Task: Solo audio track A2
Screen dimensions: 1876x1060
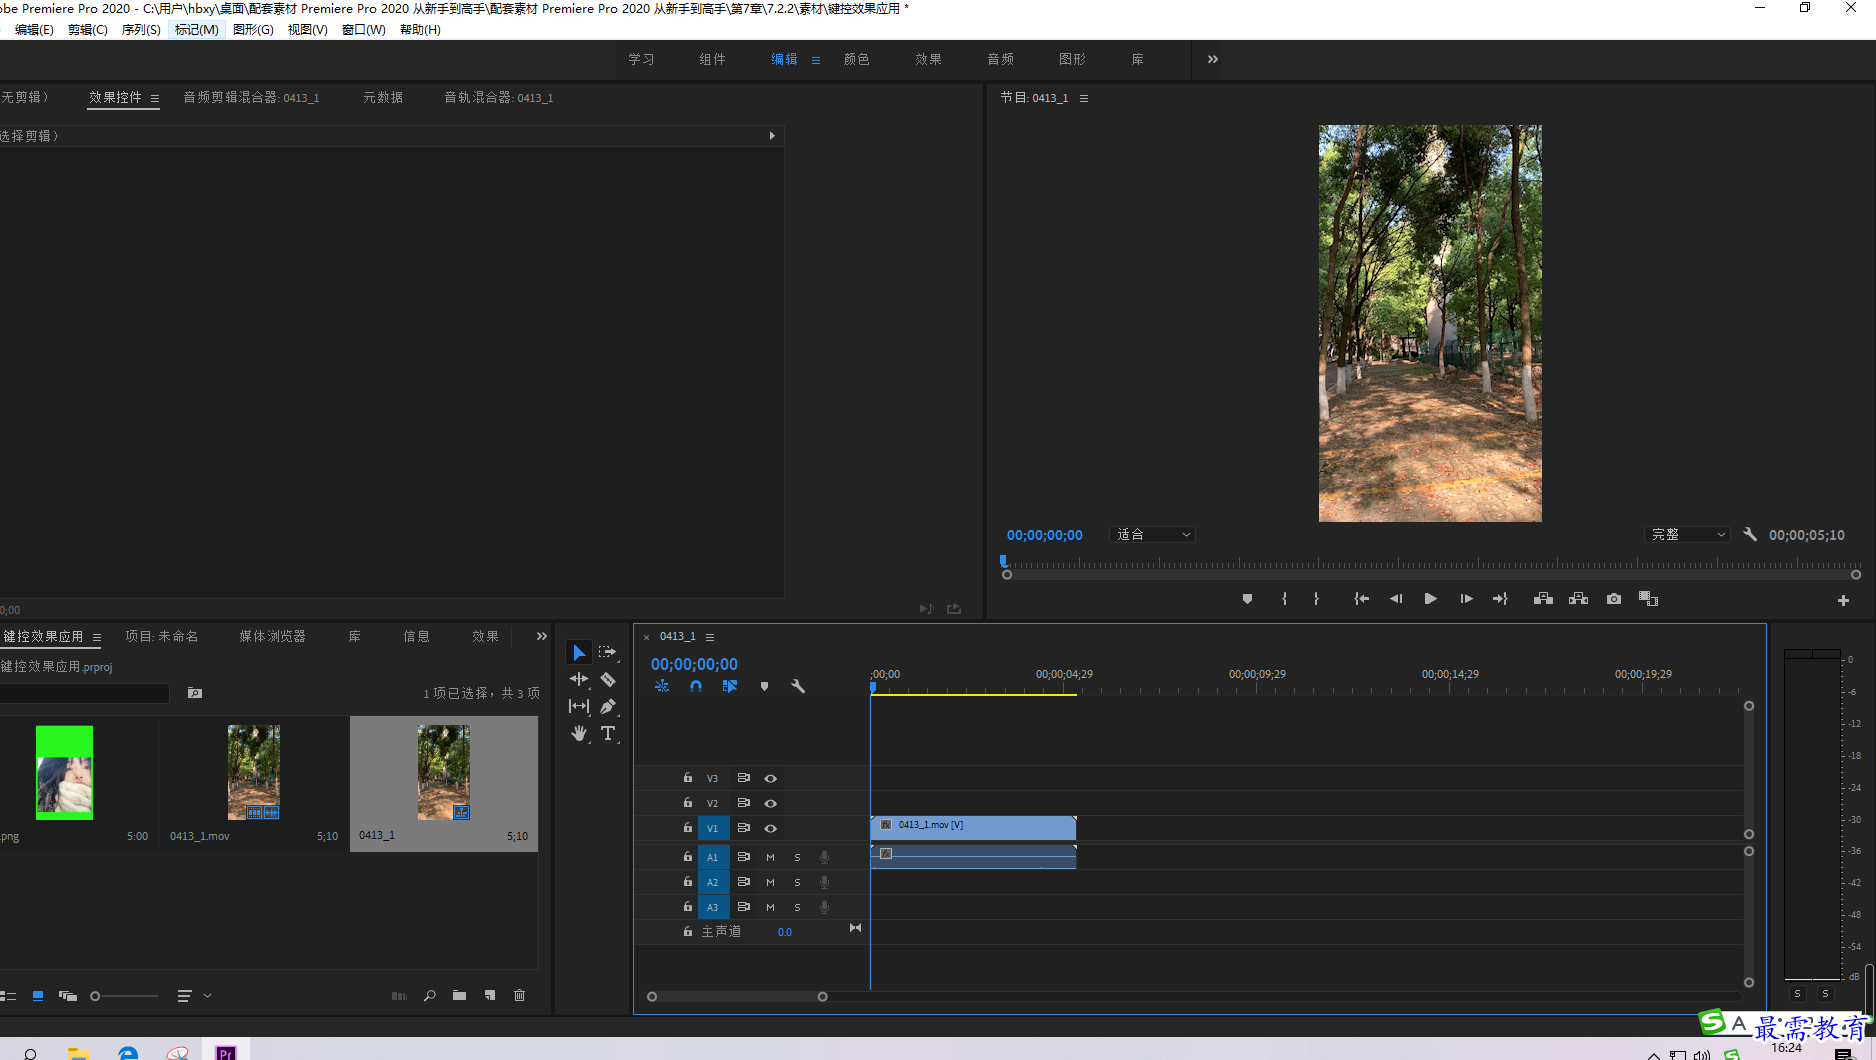Action: (x=797, y=882)
